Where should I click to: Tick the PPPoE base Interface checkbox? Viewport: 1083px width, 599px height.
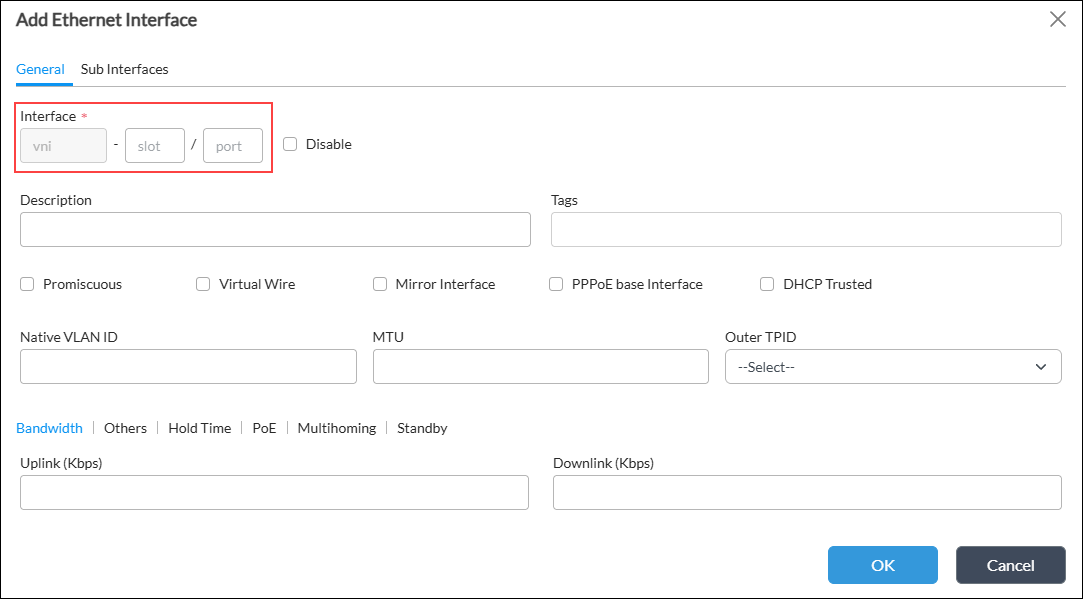pos(556,284)
